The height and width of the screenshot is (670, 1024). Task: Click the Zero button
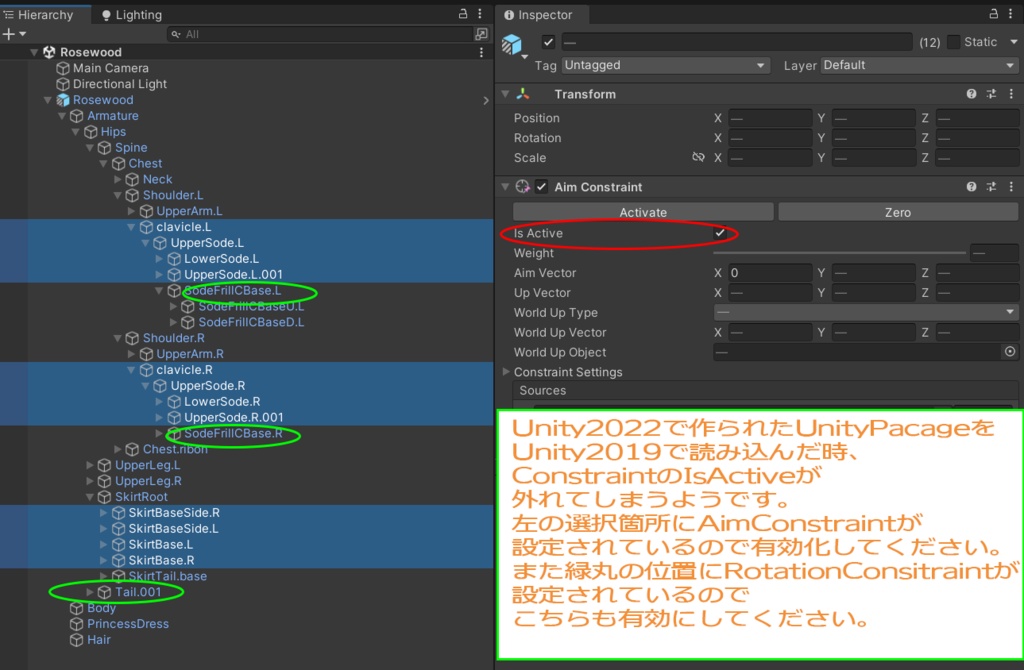(x=898, y=212)
